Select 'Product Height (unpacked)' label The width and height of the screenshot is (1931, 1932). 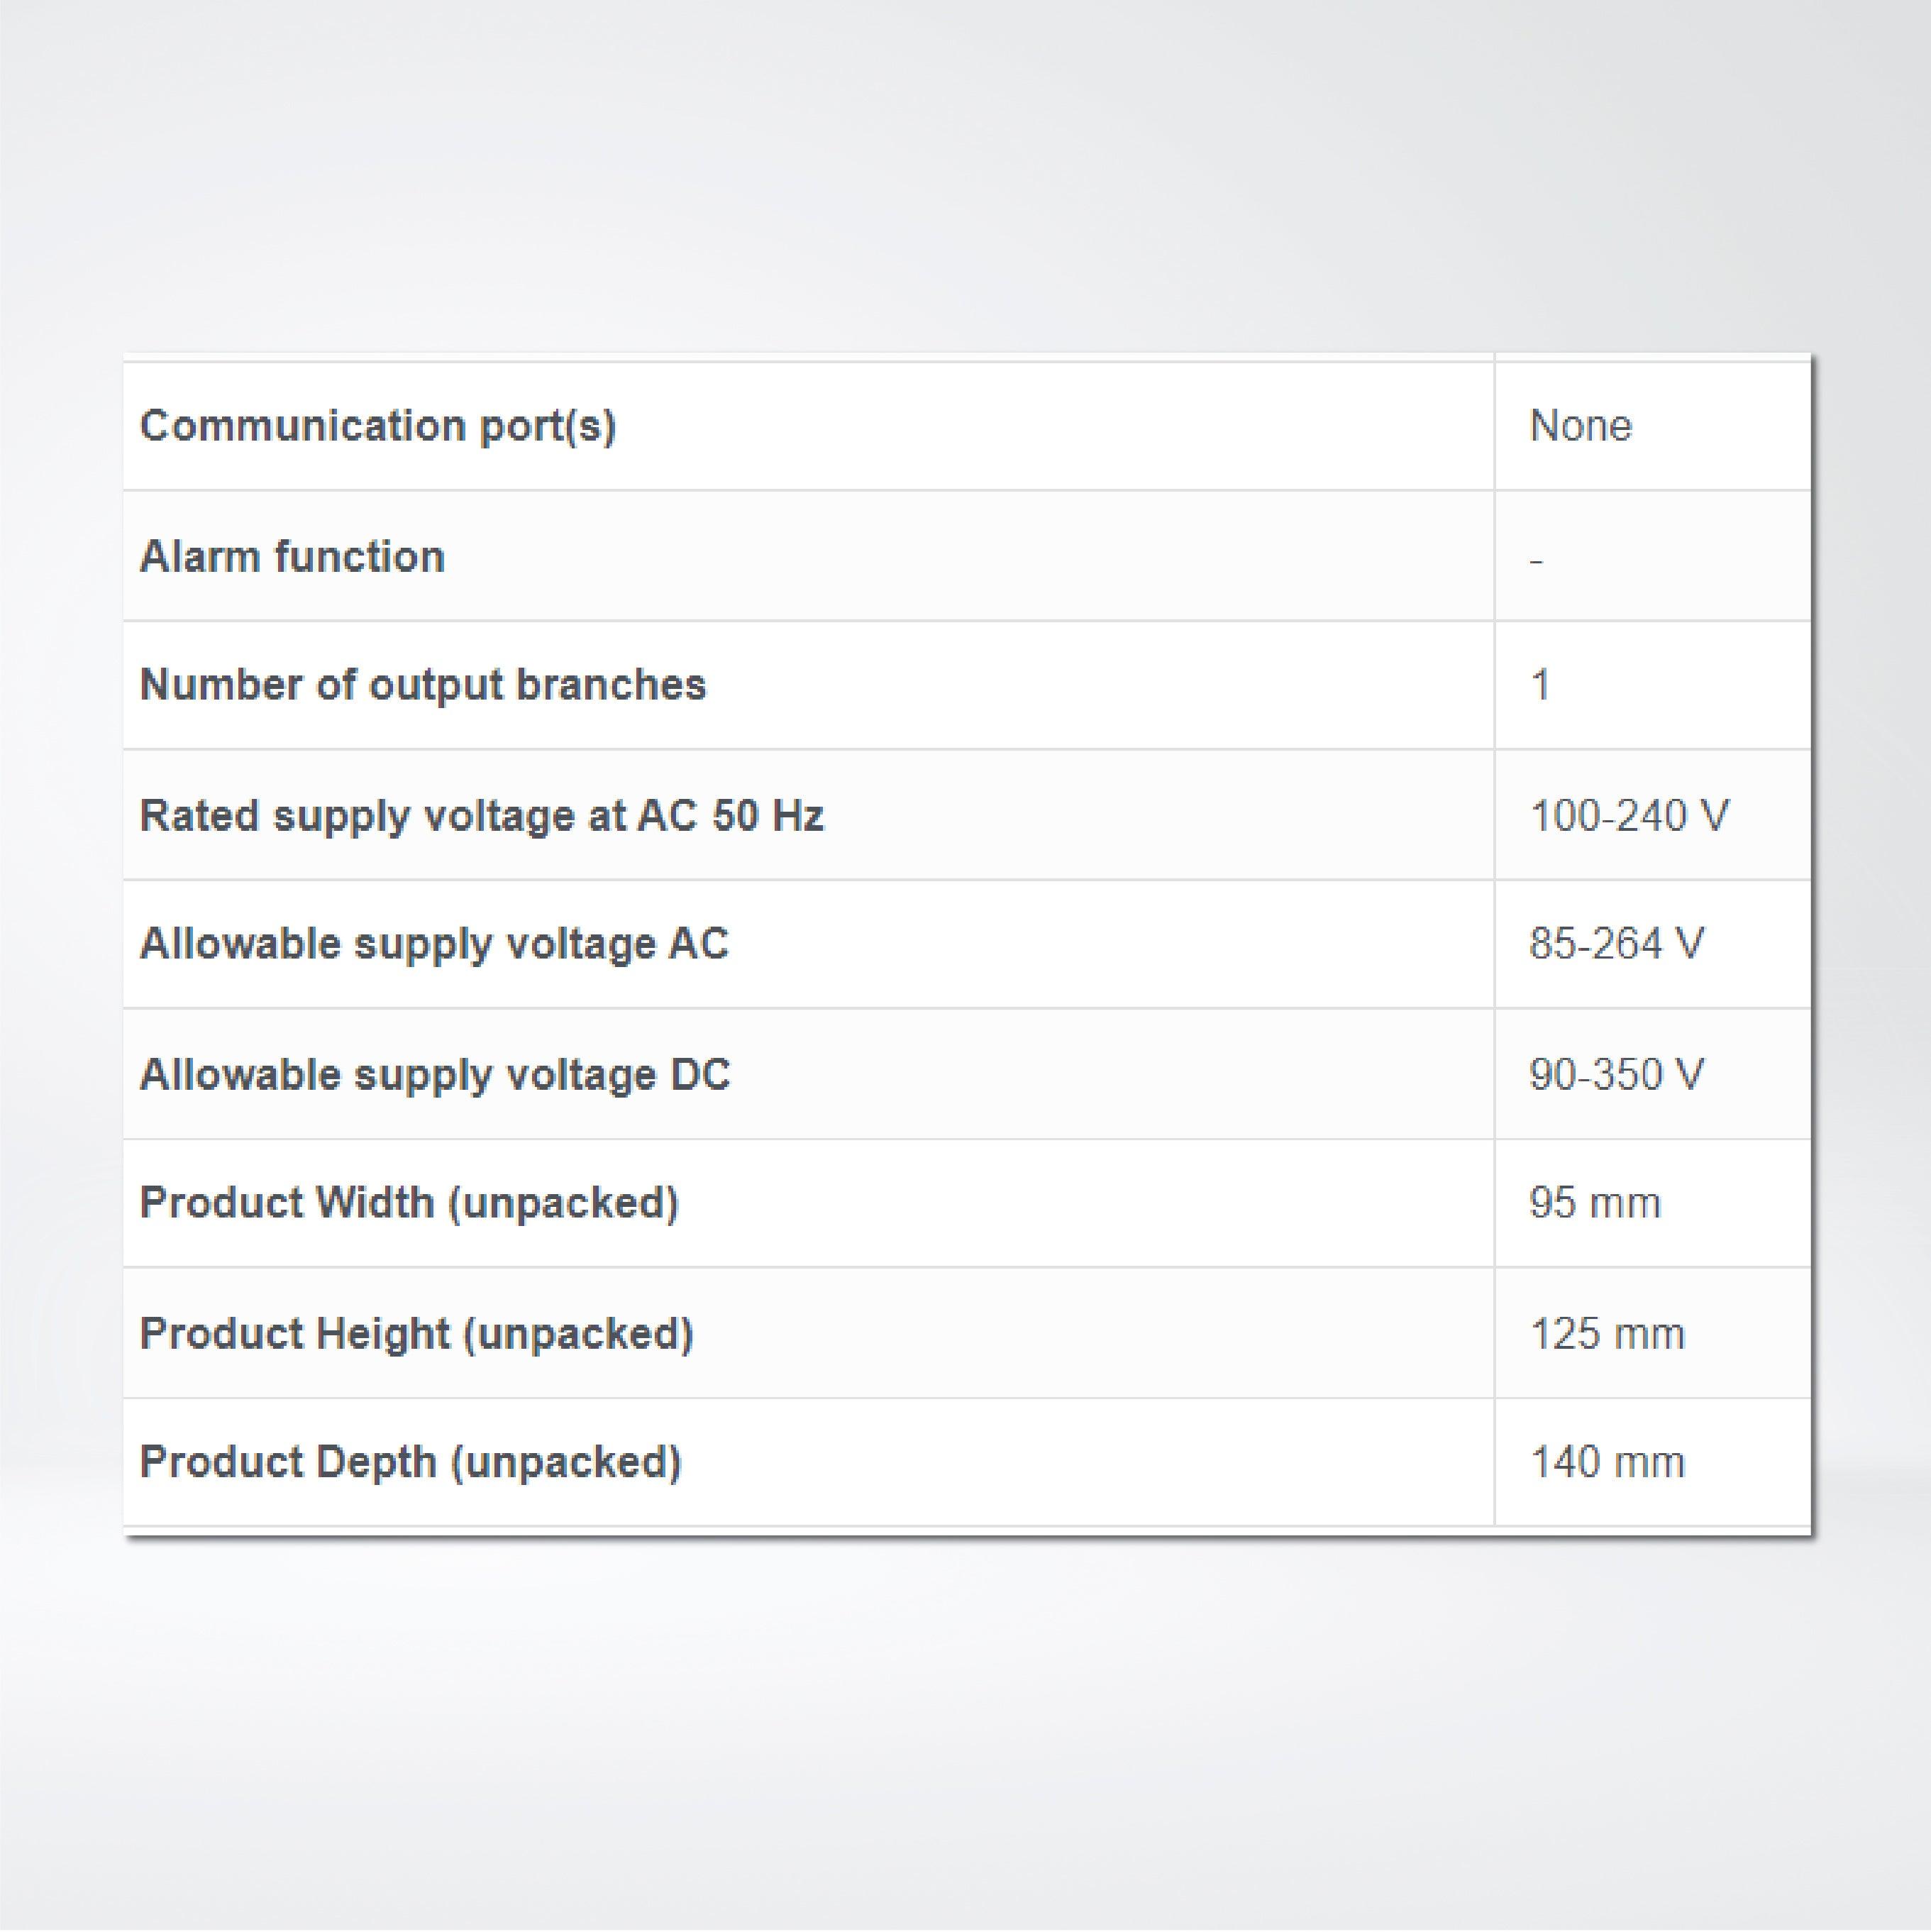(x=417, y=1335)
